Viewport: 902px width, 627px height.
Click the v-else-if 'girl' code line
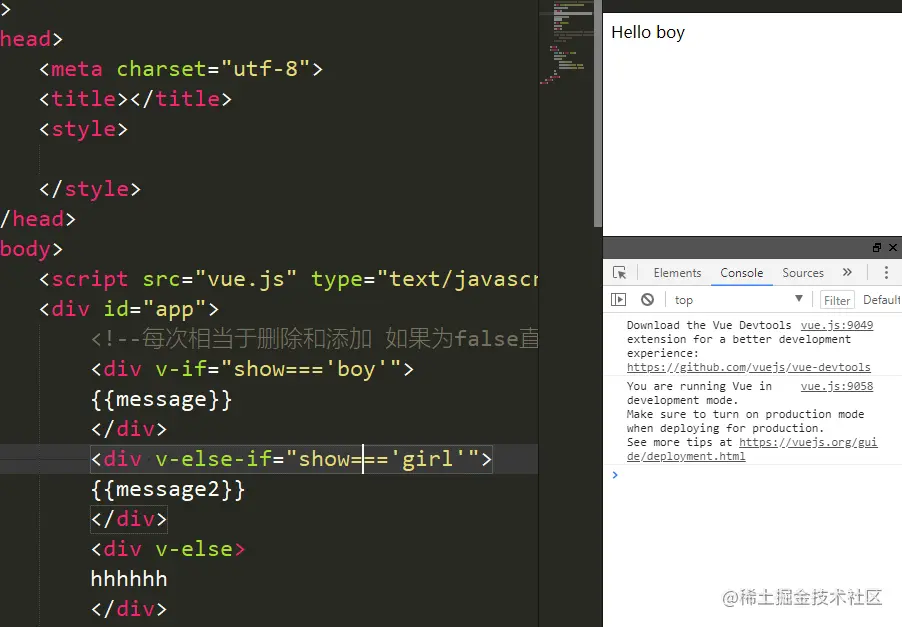tap(291, 459)
